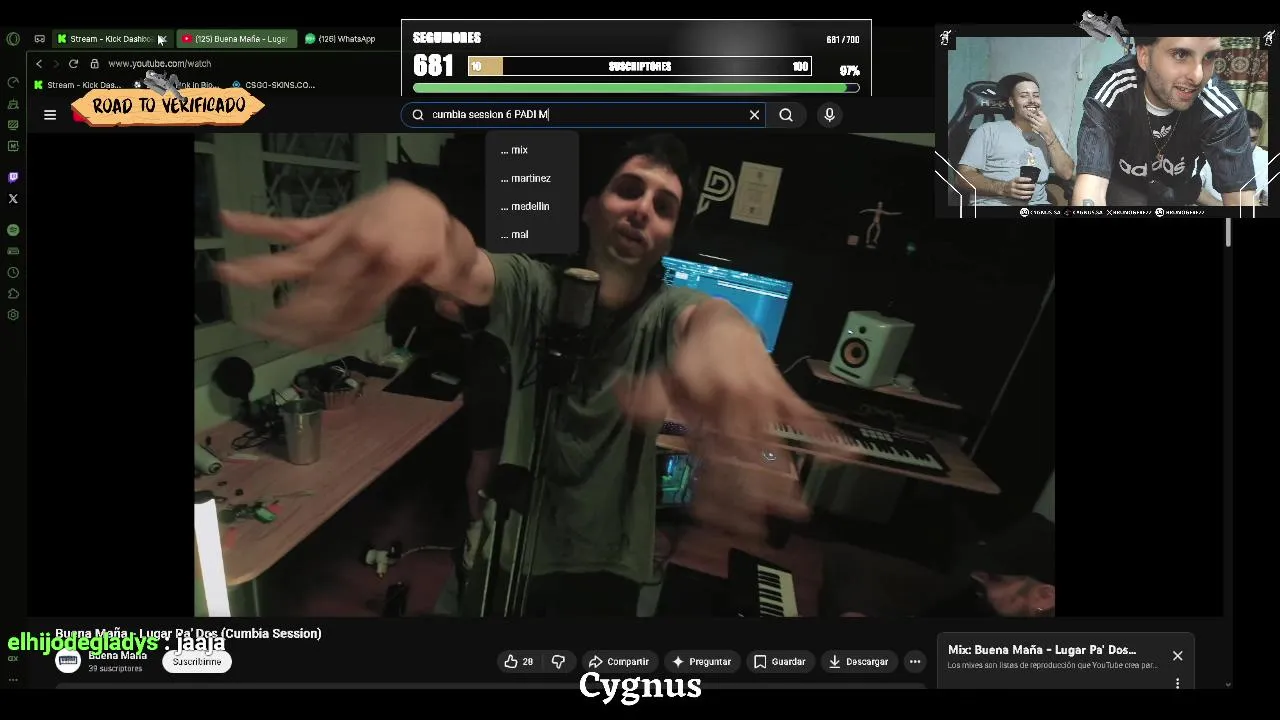Open the Spotify sidebar icon
This screenshot has width=1280, height=720.
tap(12, 230)
